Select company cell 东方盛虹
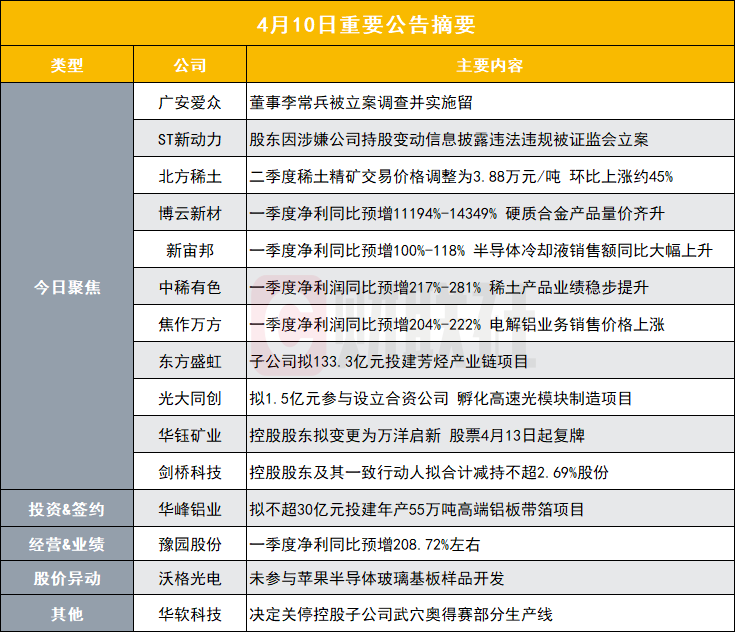Screen dimensions: 735x632 point(190,361)
